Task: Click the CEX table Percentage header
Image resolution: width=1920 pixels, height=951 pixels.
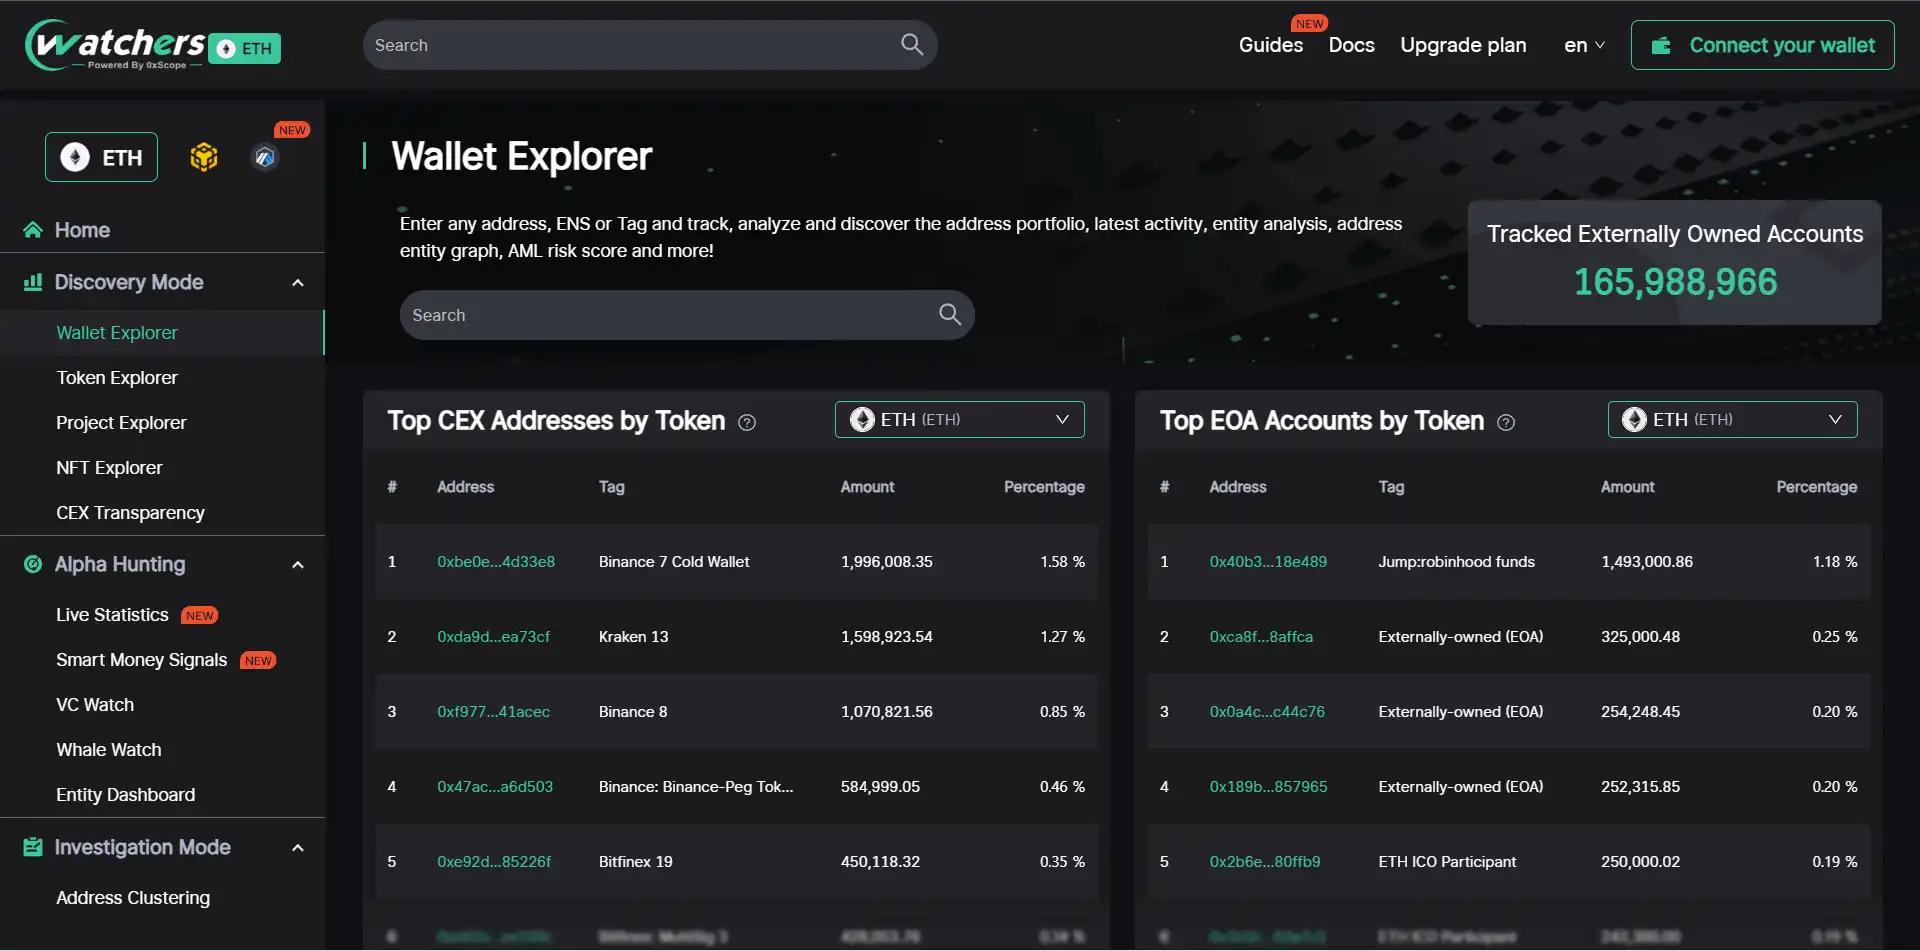Action: [x=1044, y=487]
